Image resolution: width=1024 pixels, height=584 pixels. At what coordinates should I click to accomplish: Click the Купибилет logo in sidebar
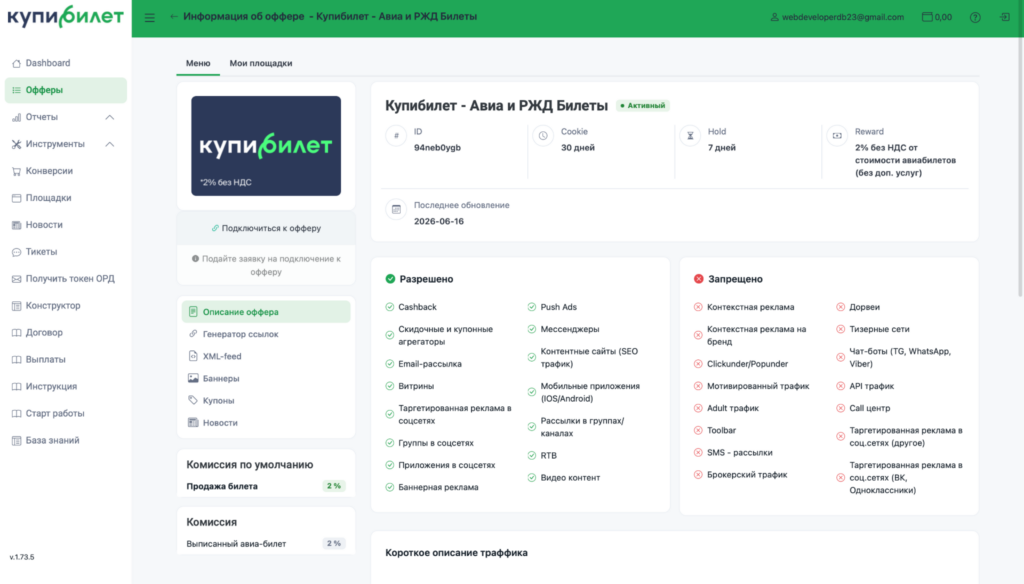[65, 16]
